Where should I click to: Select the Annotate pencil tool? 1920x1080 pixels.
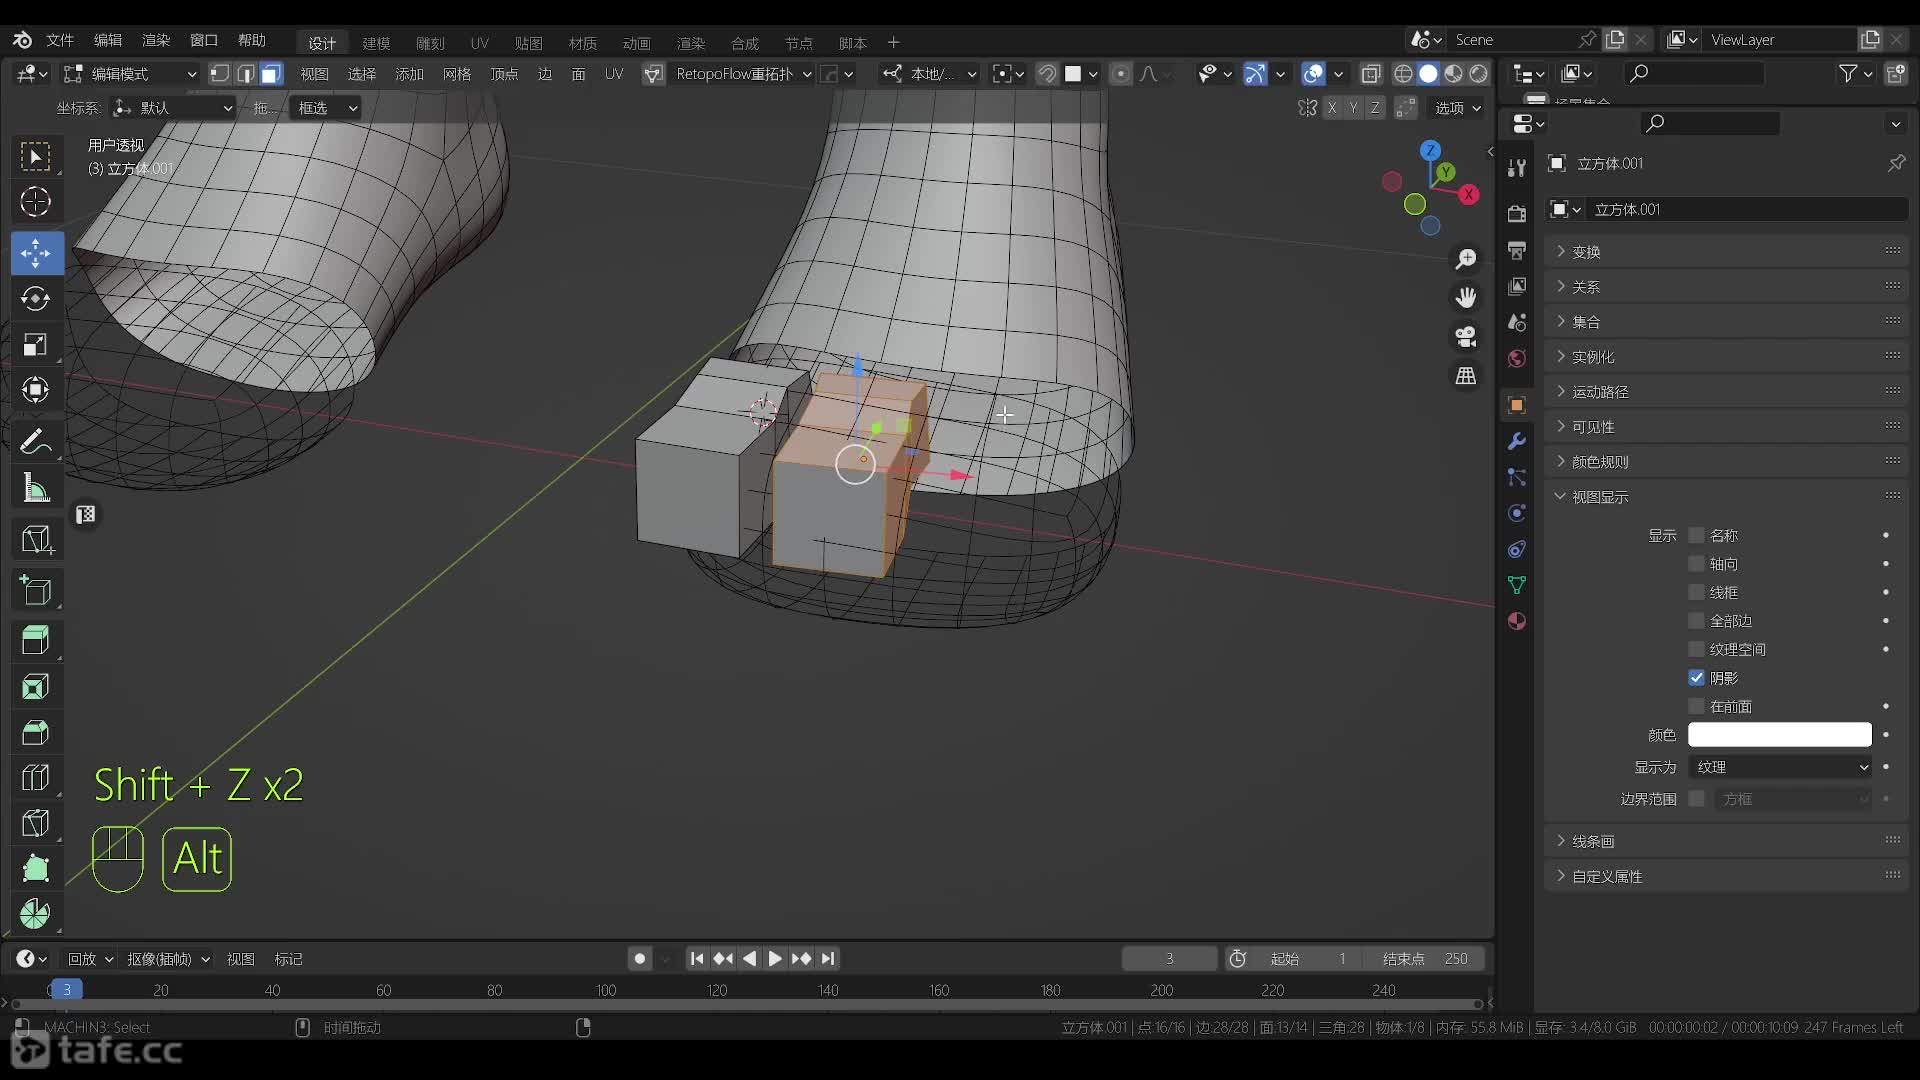[x=36, y=441]
